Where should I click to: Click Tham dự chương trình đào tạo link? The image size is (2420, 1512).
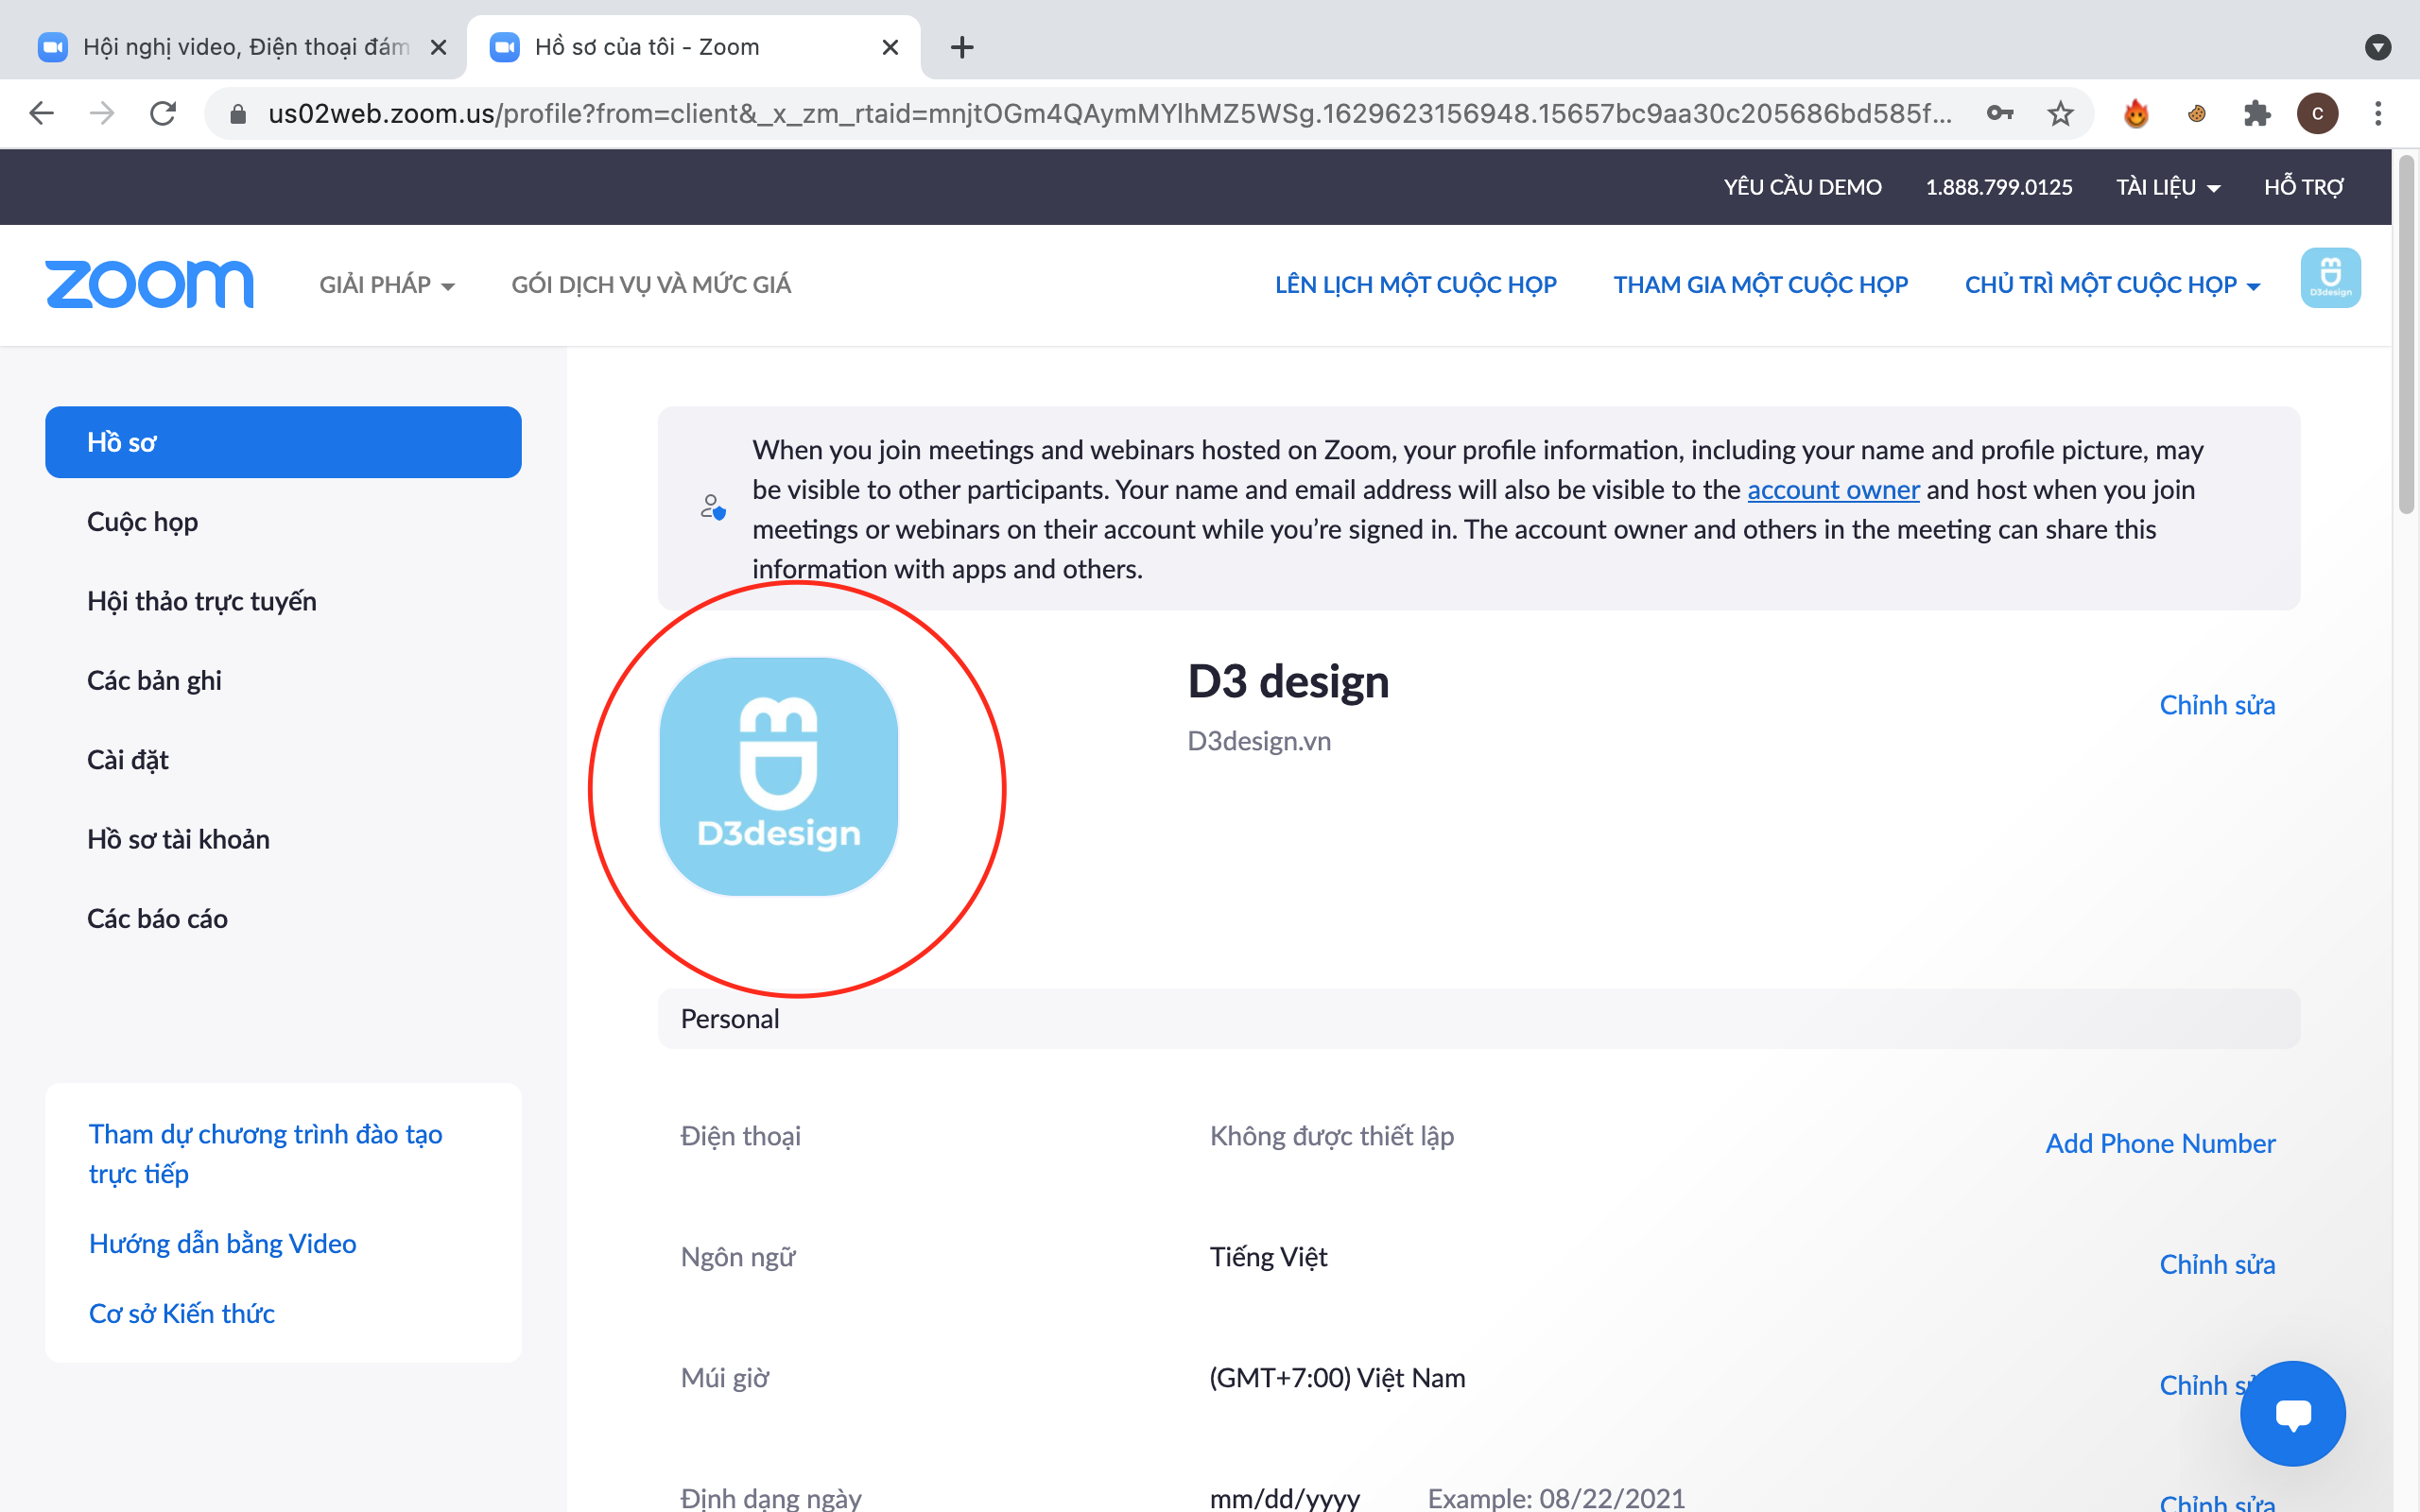(265, 1153)
